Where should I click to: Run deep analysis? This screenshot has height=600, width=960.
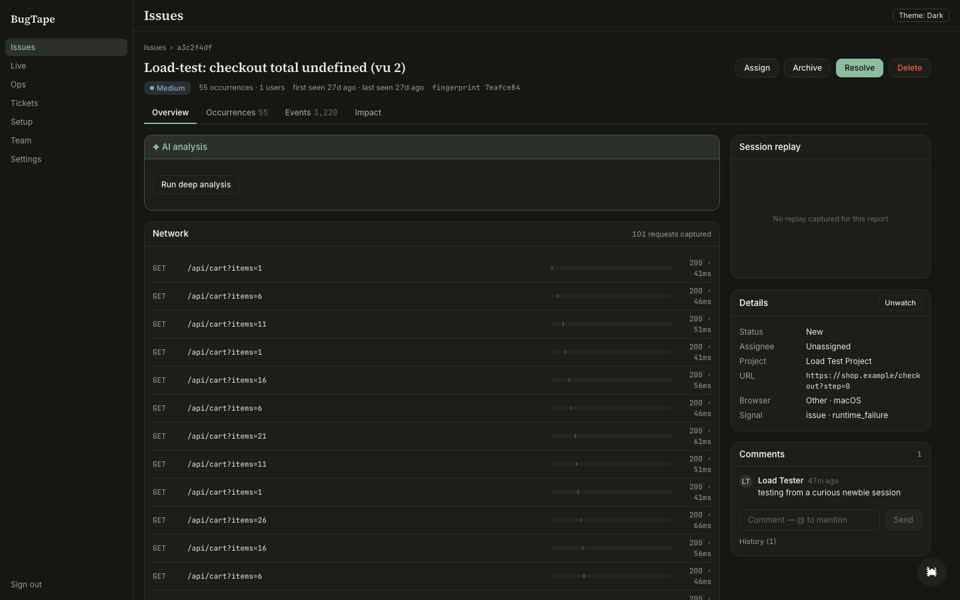196,184
